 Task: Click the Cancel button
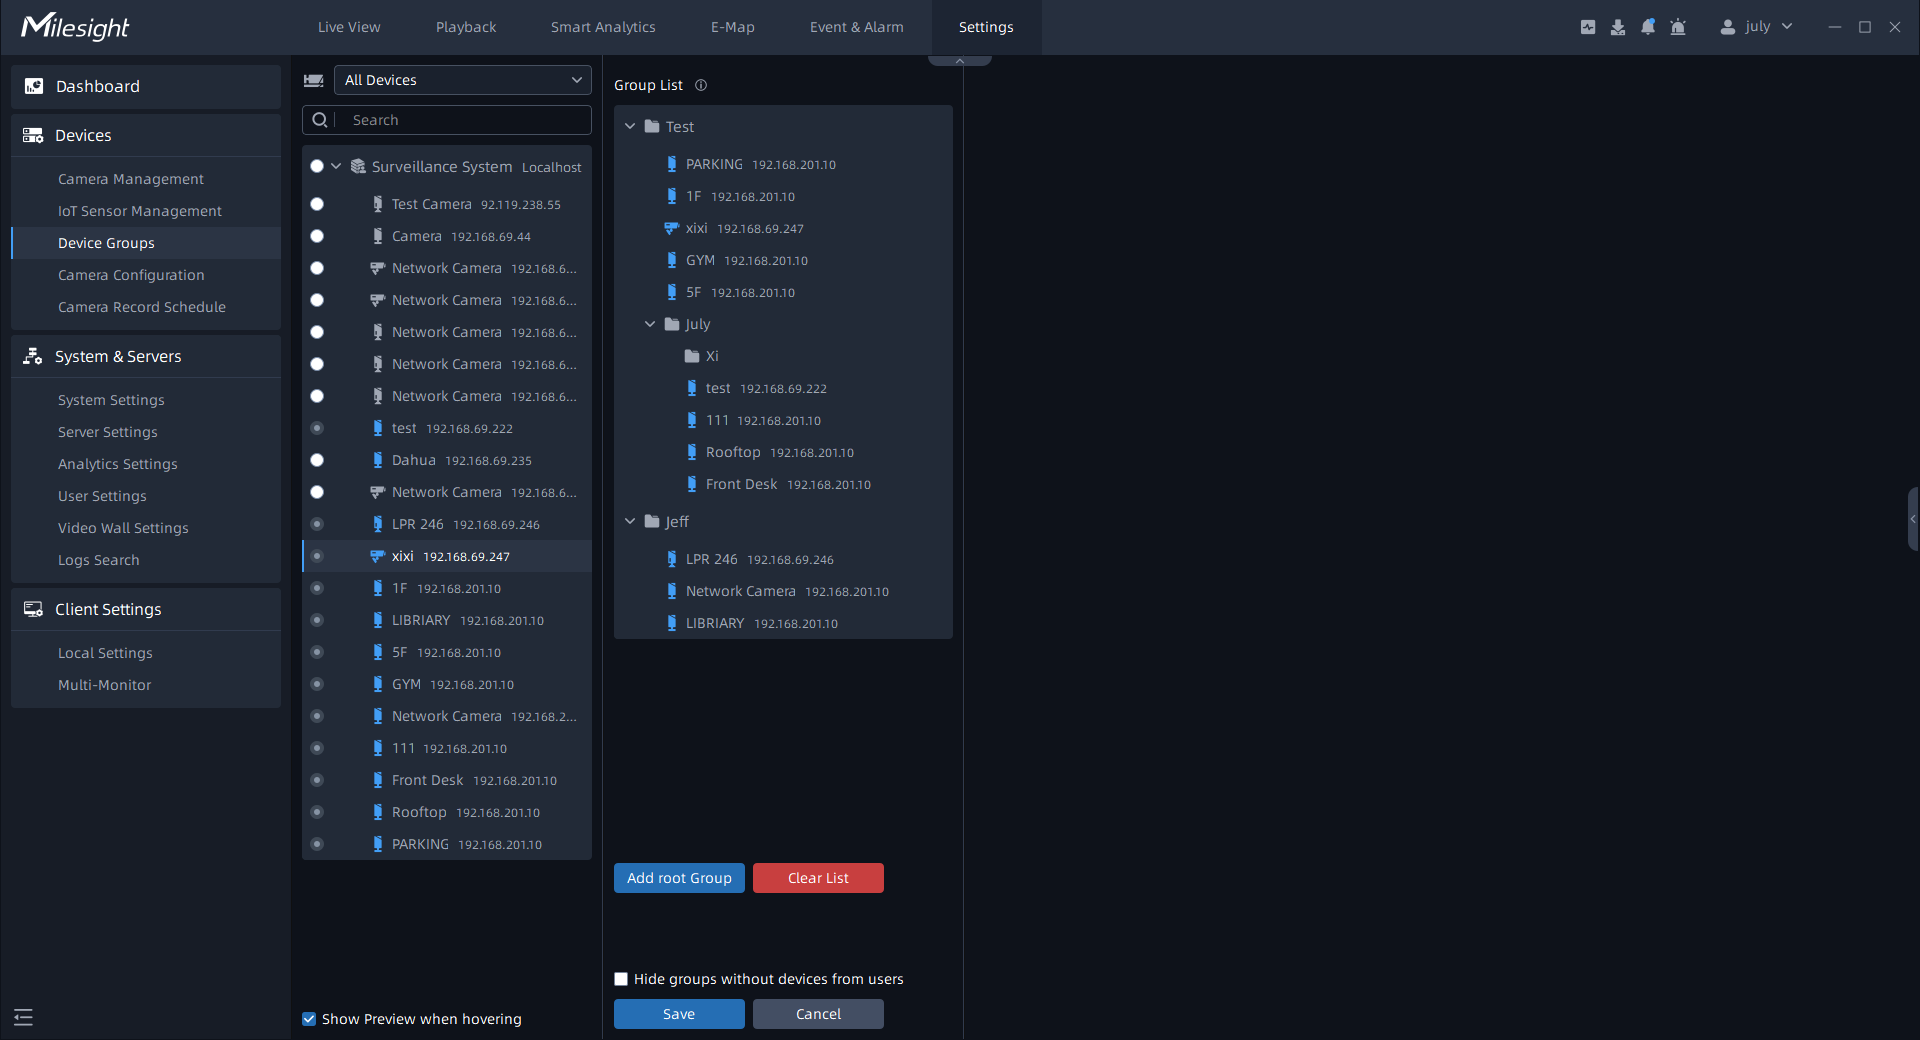[x=818, y=1014]
